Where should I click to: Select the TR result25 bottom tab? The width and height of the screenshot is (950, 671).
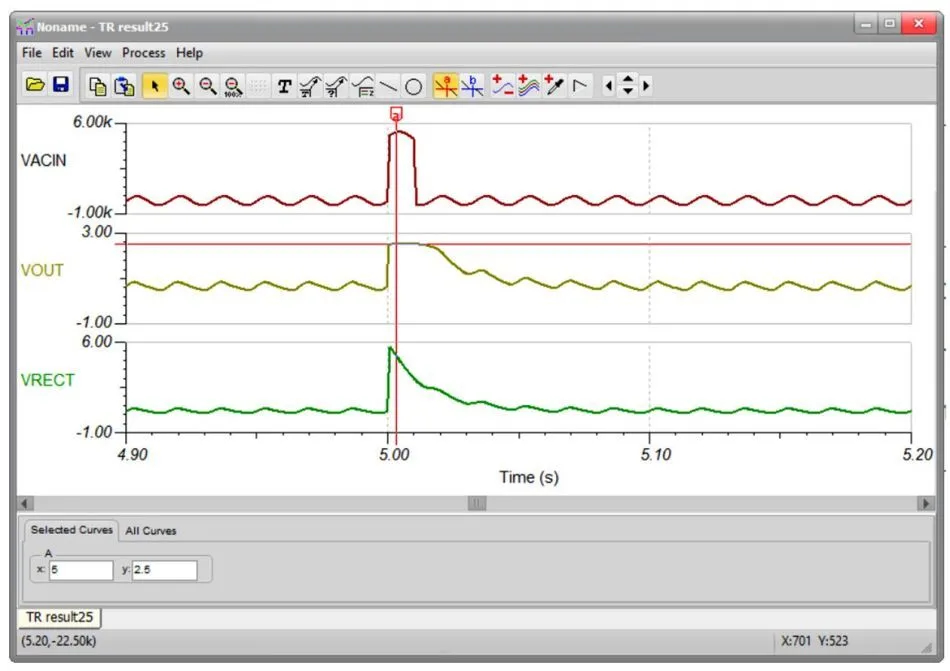[x=59, y=617]
